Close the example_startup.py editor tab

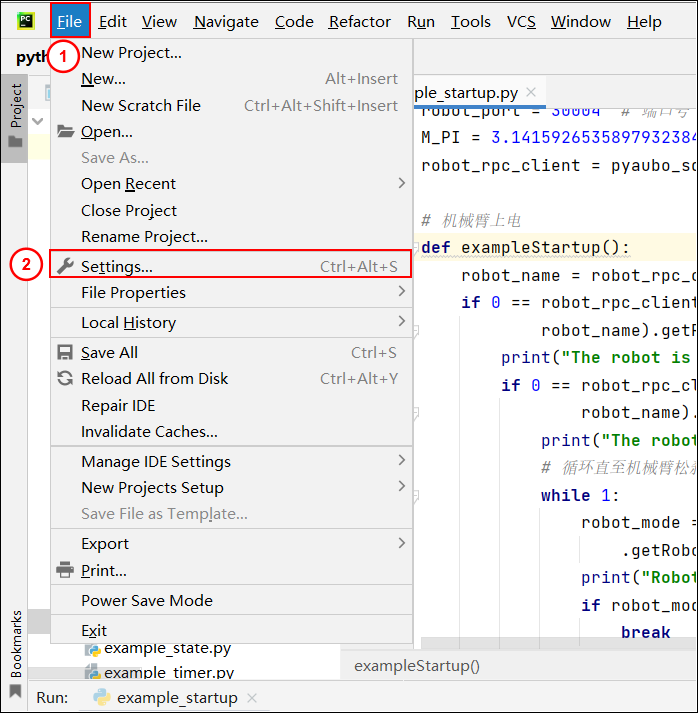(x=531, y=92)
